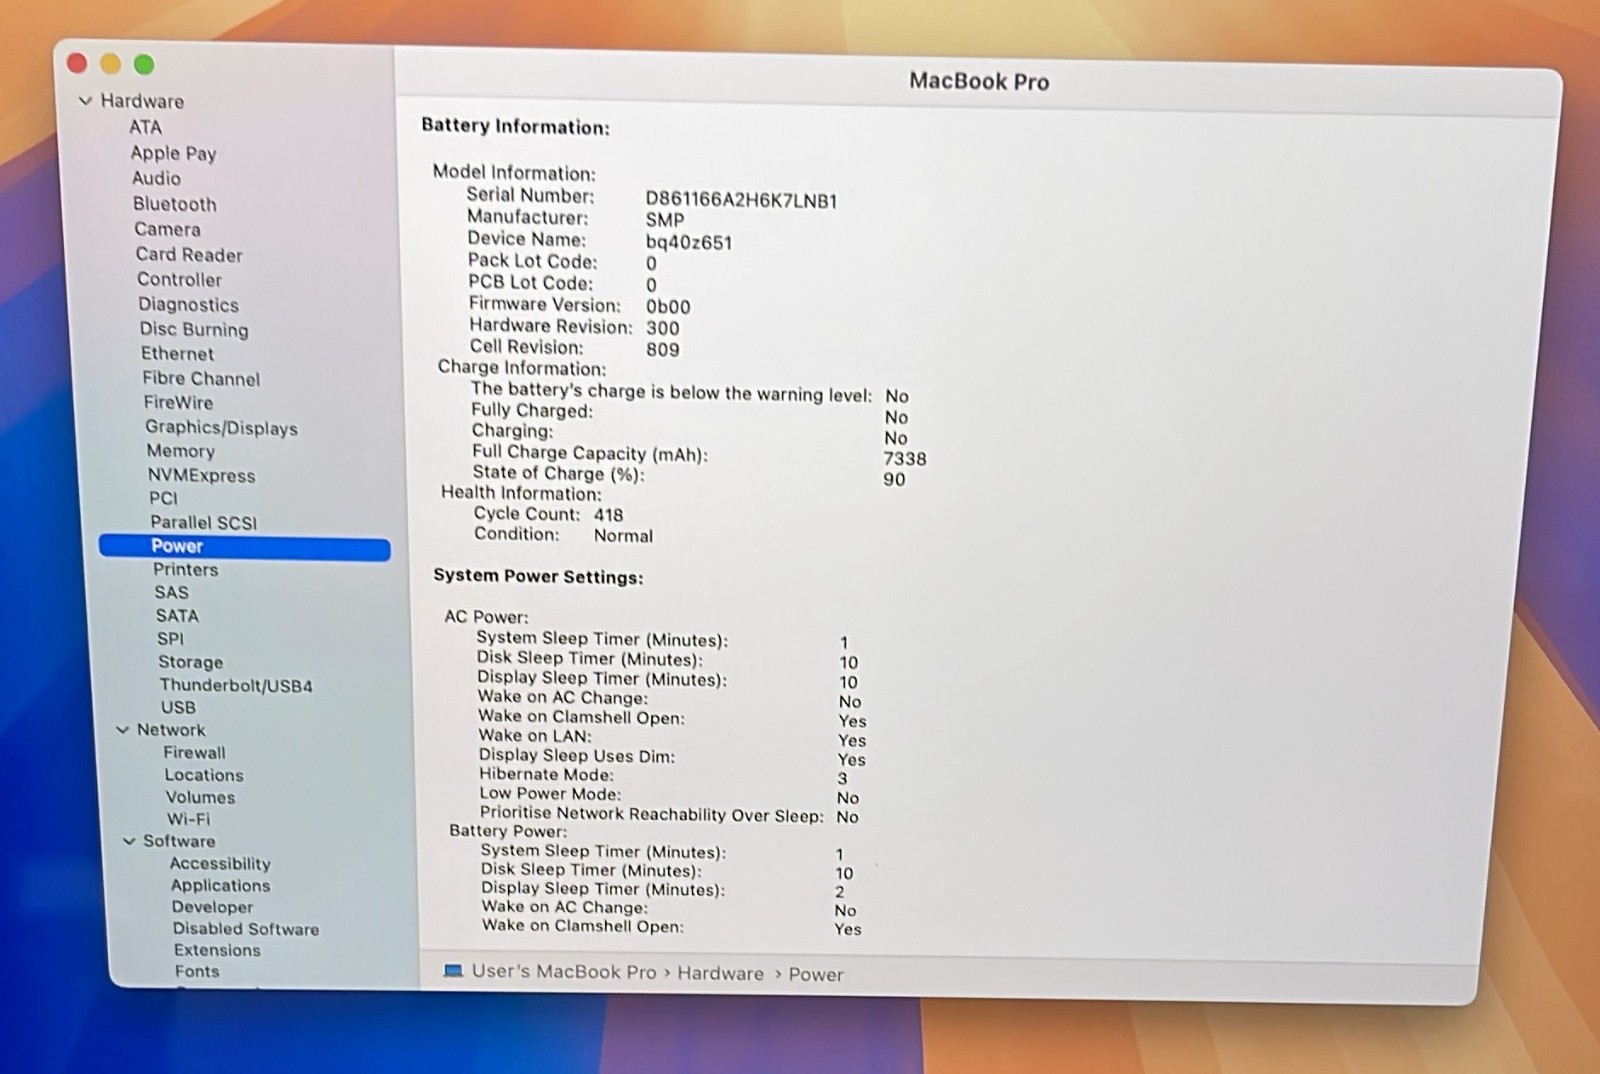This screenshot has height=1074, width=1600.
Task: Click the State of Charge value 90
Action: click(894, 480)
